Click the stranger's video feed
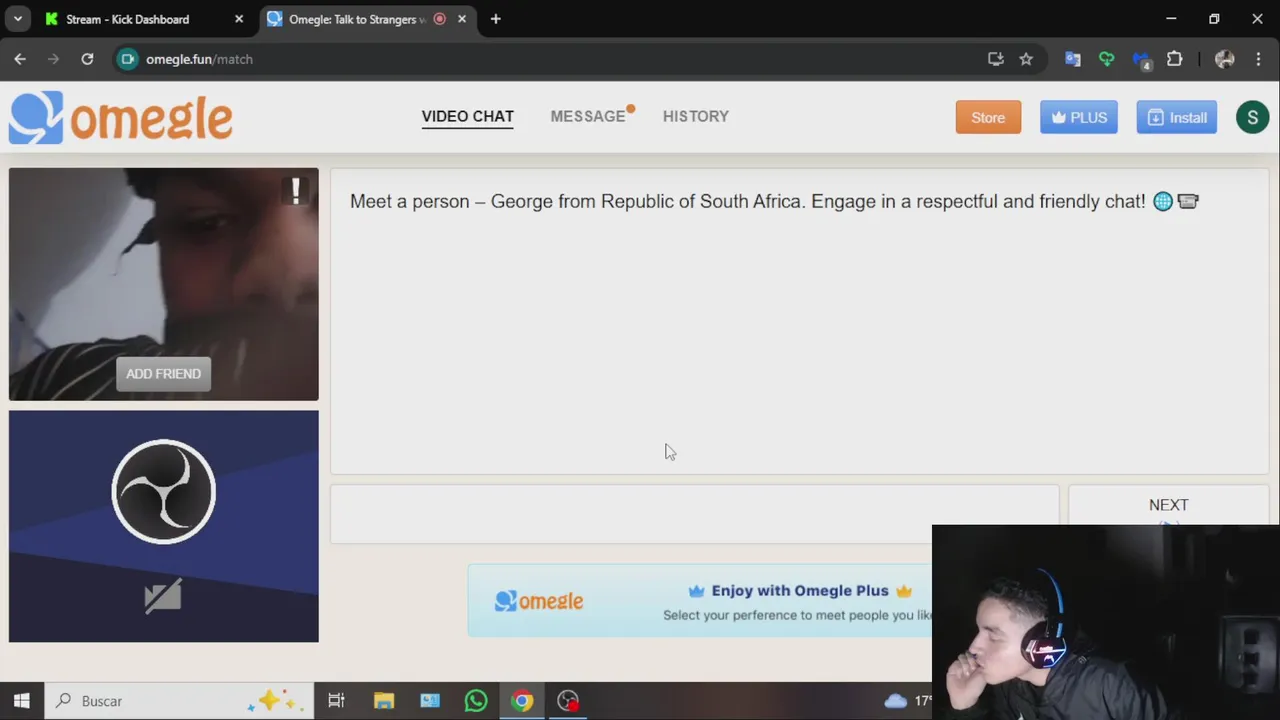 click(x=164, y=284)
